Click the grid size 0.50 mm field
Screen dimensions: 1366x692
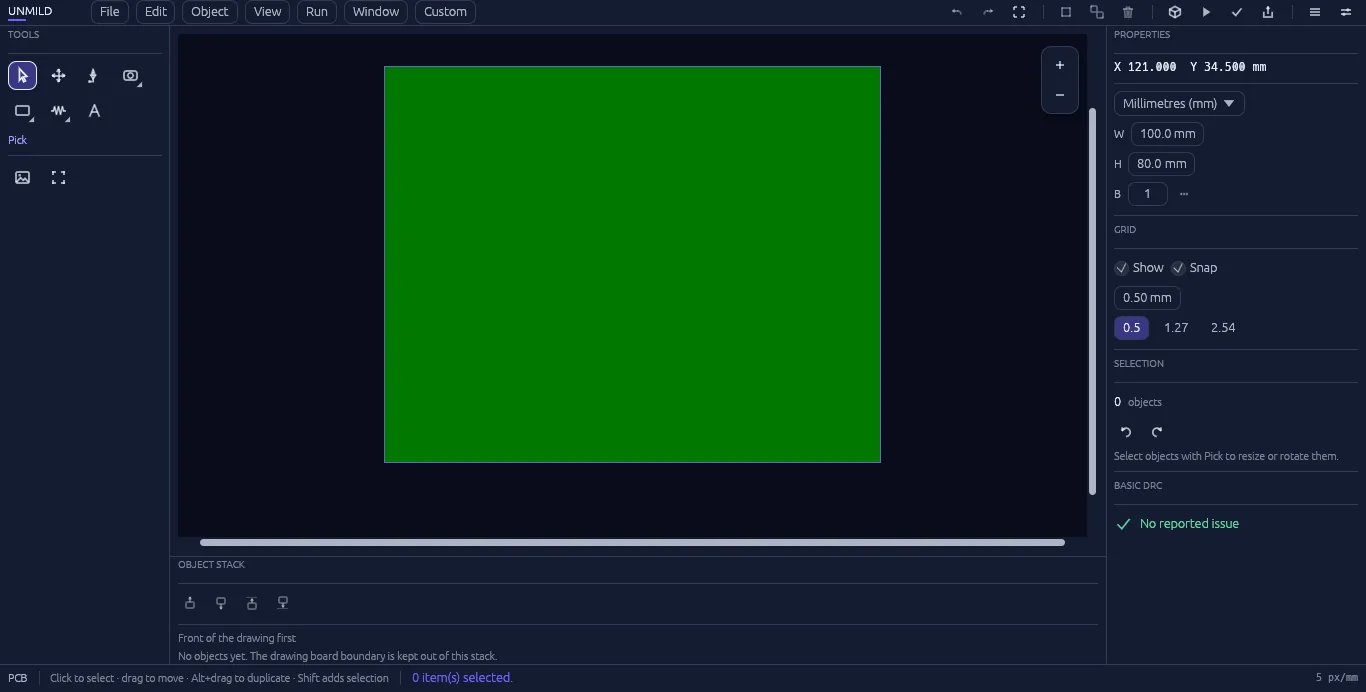pyautogui.click(x=1147, y=298)
